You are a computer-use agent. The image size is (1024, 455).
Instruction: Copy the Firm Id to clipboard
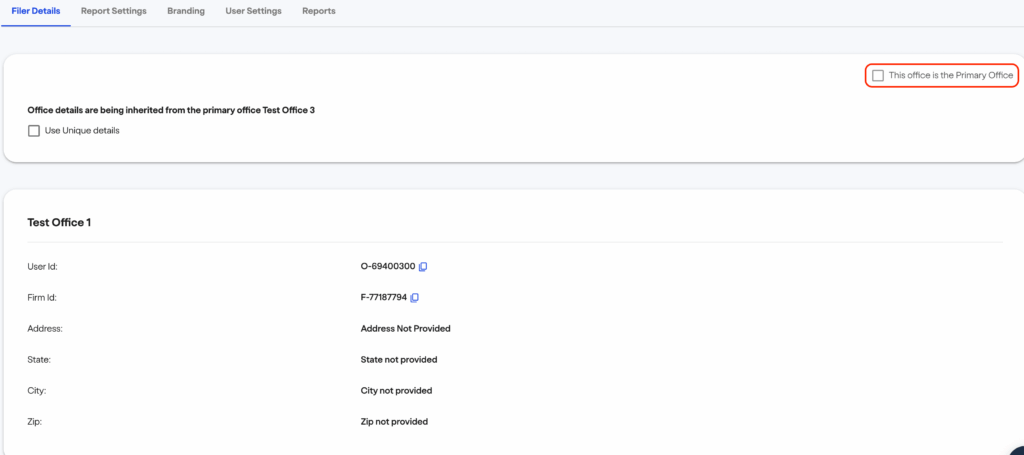tap(415, 298)
